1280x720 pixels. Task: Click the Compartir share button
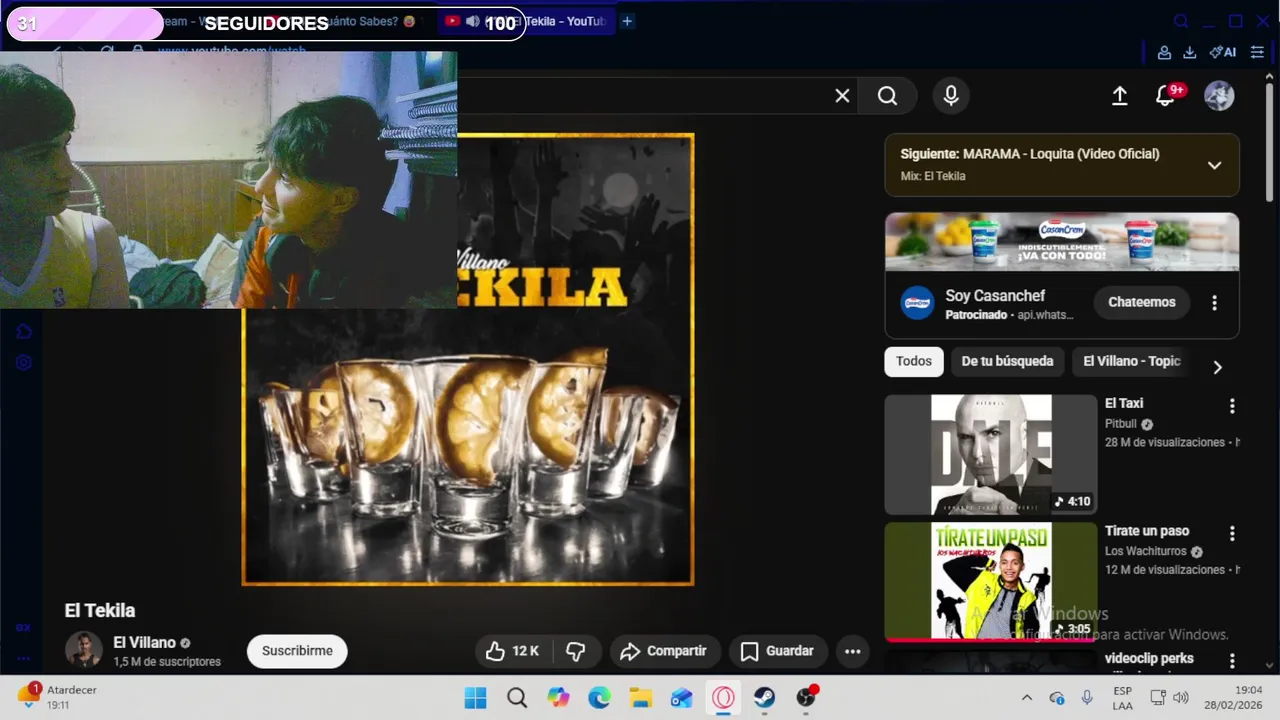[664, 651]
